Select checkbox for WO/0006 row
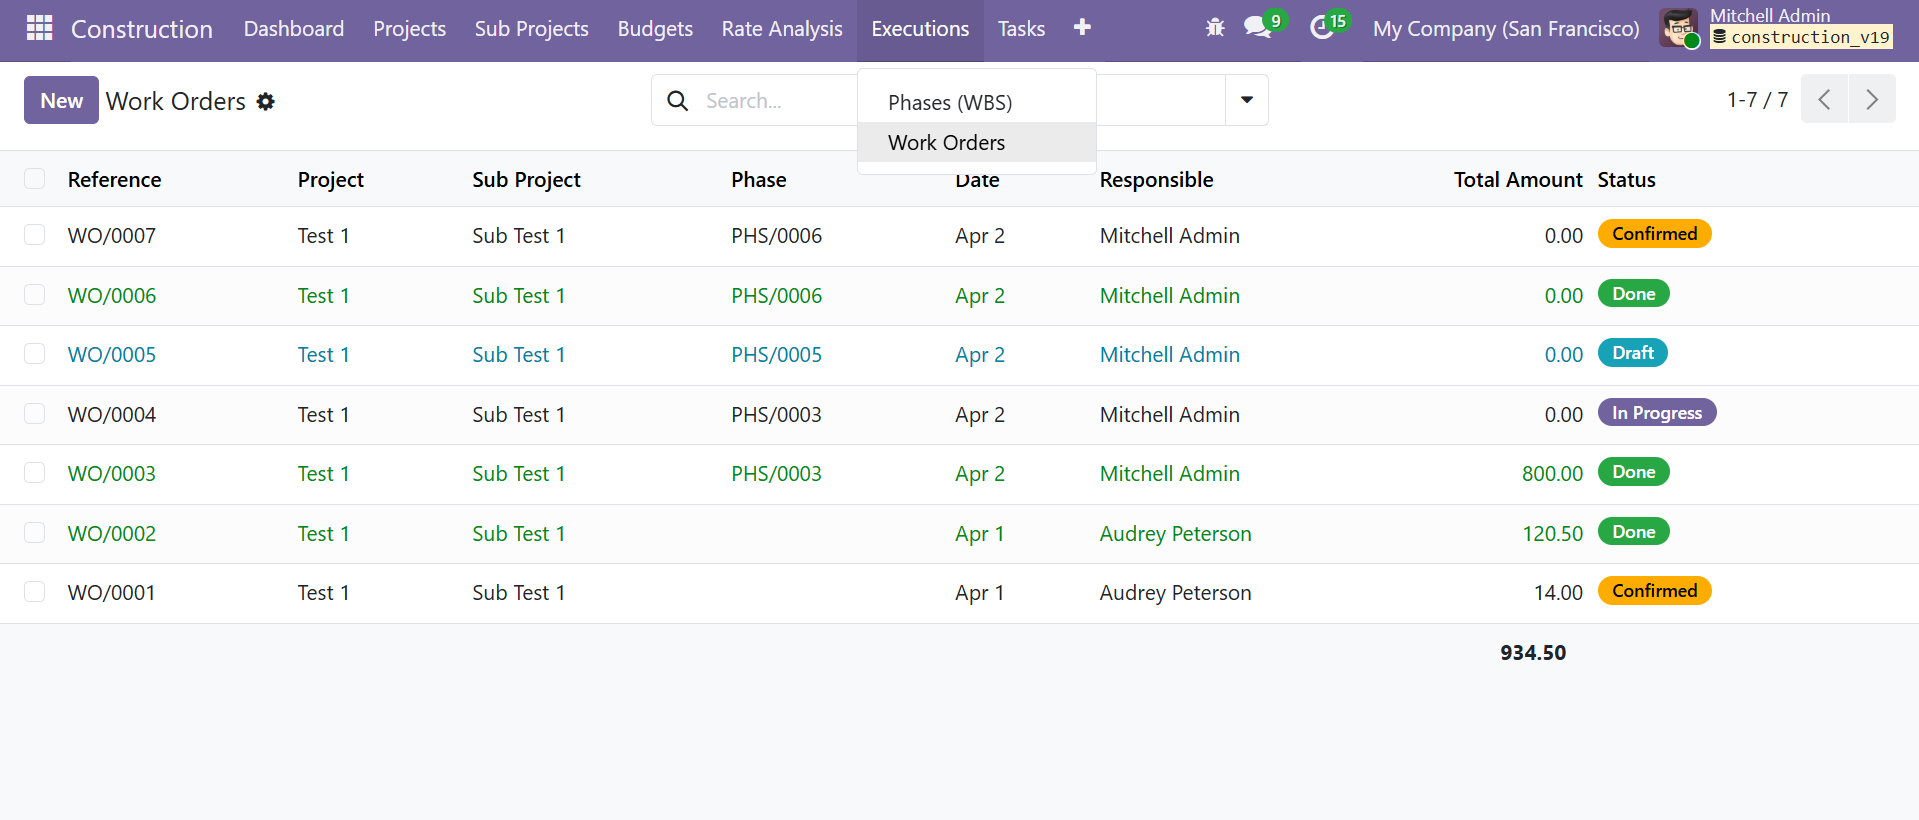 tap(35, 295)
